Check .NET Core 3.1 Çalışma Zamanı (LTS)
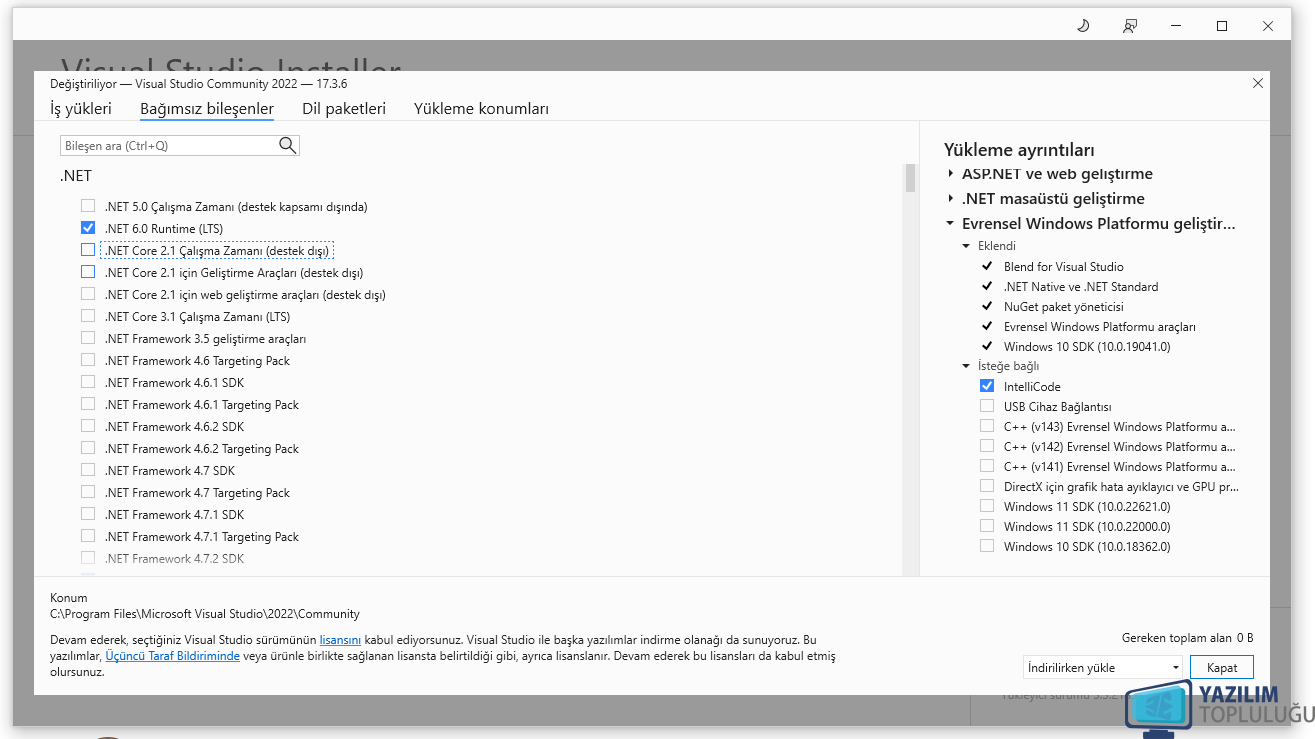The image size is (1315, 739). tap(88, 316)
